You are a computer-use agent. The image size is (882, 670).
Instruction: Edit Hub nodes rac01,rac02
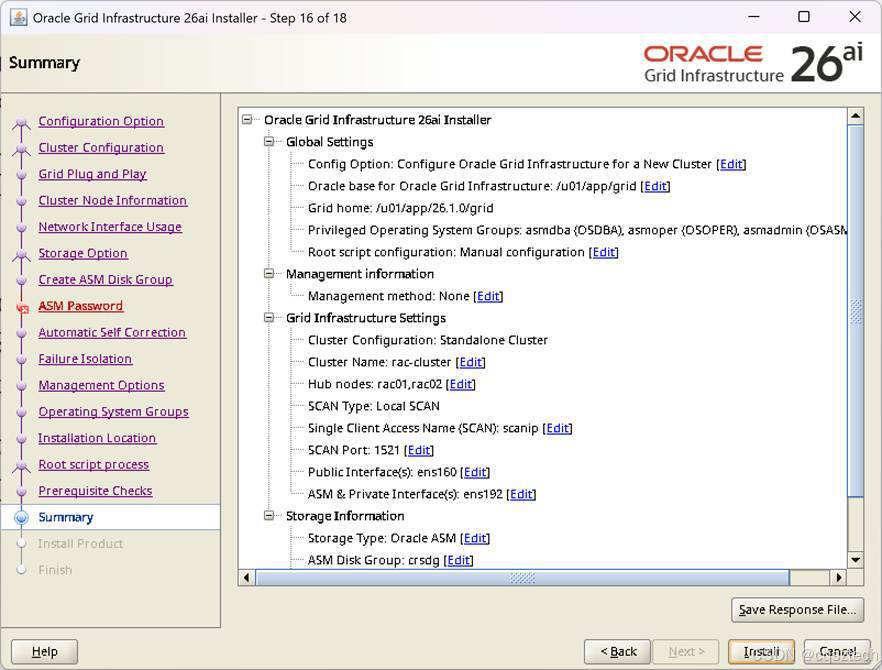pos(460,384)
